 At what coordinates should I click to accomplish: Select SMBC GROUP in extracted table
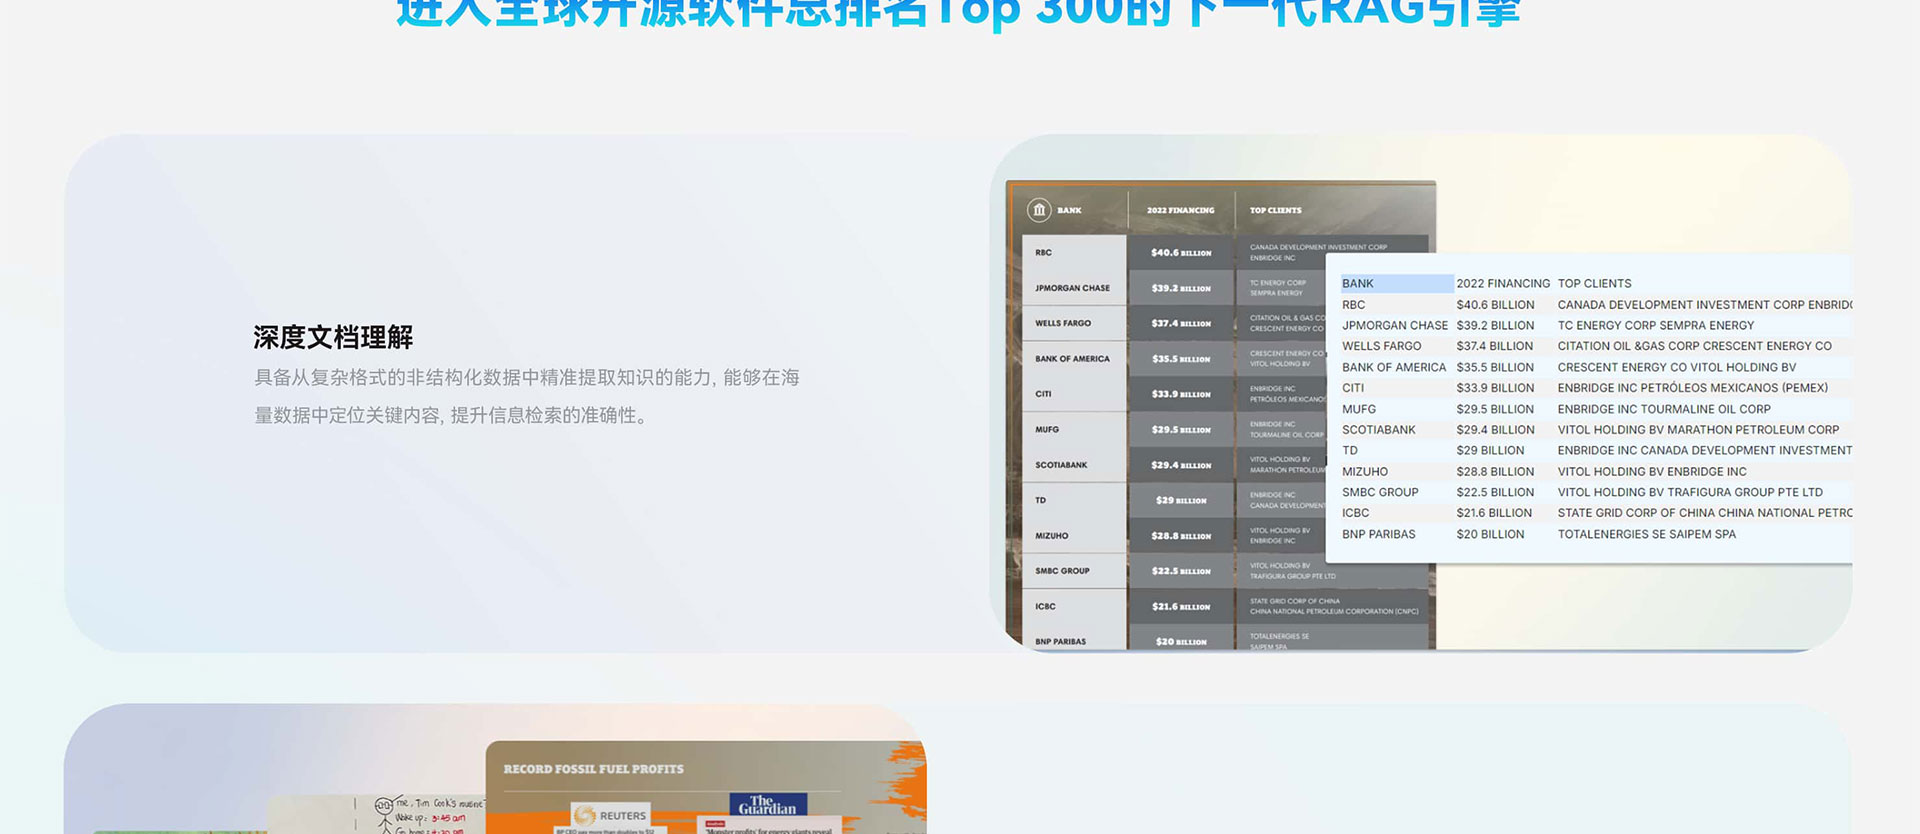click(1380, 492)
